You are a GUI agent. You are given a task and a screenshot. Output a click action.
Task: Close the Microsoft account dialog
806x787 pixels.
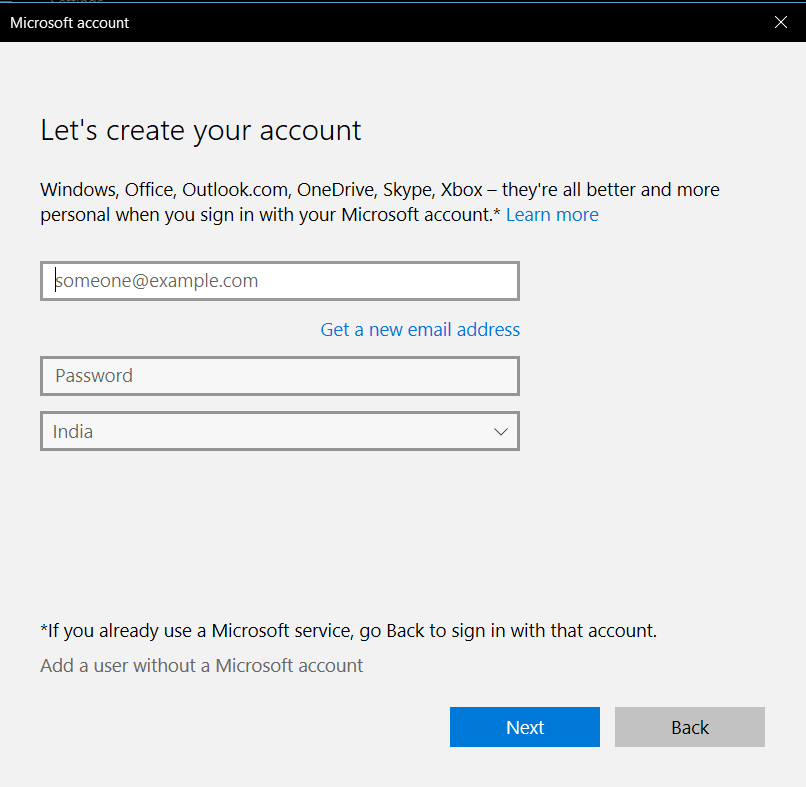(x=780, y=22)
